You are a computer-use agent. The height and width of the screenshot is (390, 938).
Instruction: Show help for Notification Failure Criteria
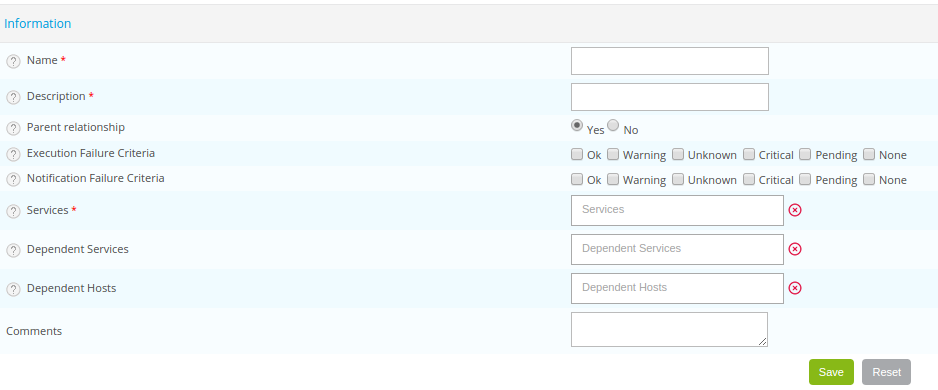coord(13,179)
